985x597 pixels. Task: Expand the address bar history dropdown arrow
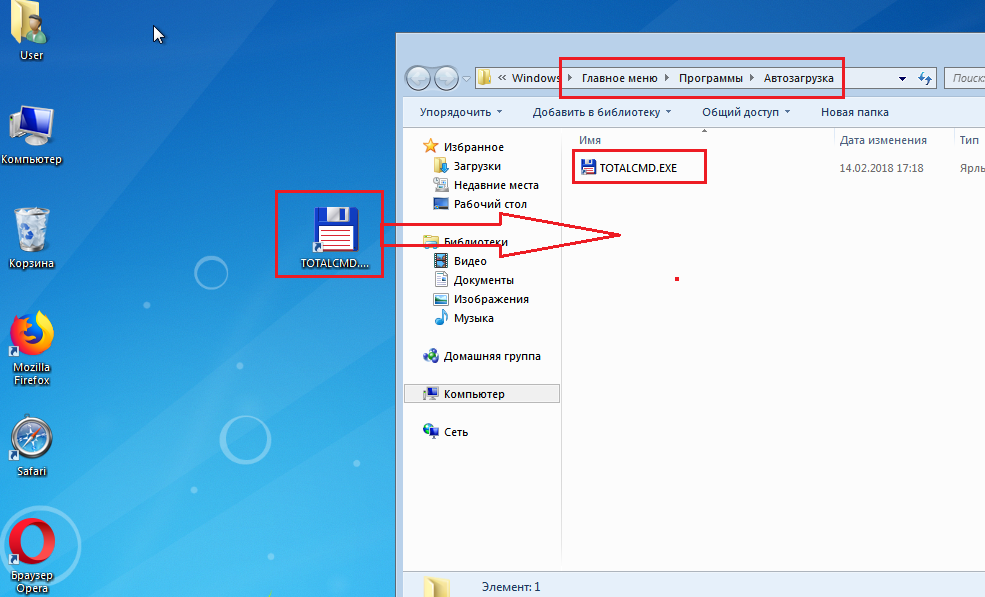click(x=902, y=79)
